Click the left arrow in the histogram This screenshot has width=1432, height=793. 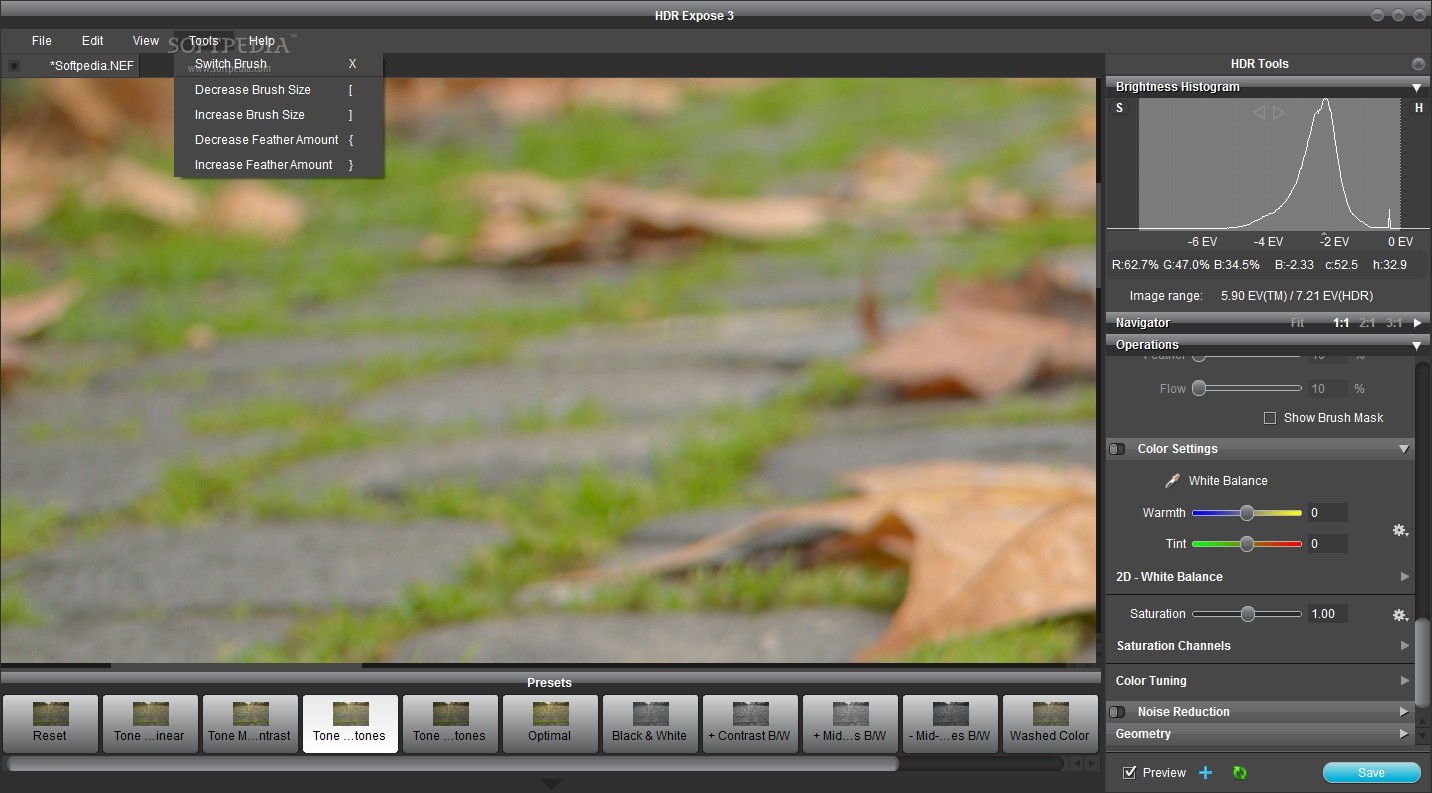click(1259, 113)
